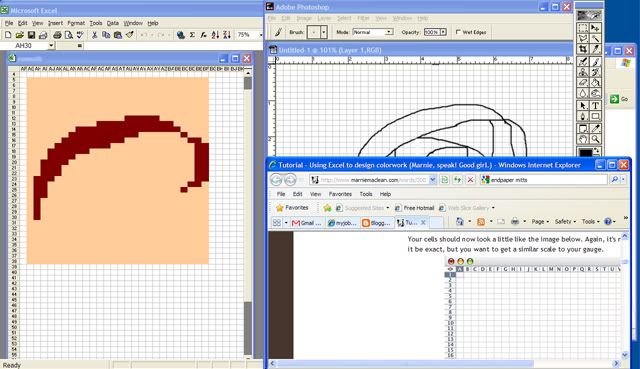Open Excel's zoom percentage dropdown
Viewport: 640px width, 369px height.
coord(261,35)
